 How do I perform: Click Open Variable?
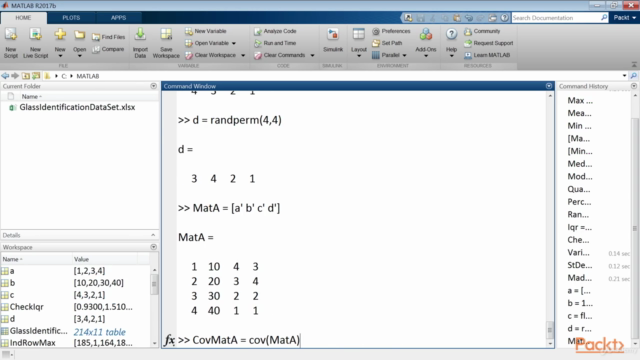point(207,43)
